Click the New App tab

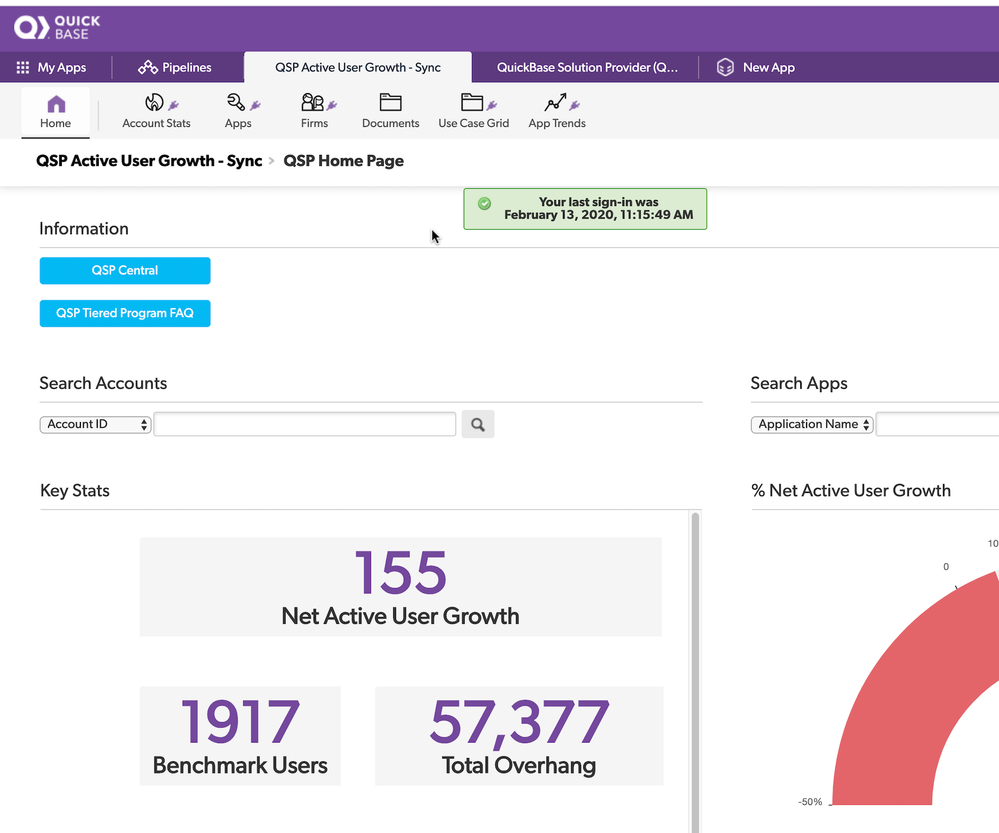[x=756, y=68]
